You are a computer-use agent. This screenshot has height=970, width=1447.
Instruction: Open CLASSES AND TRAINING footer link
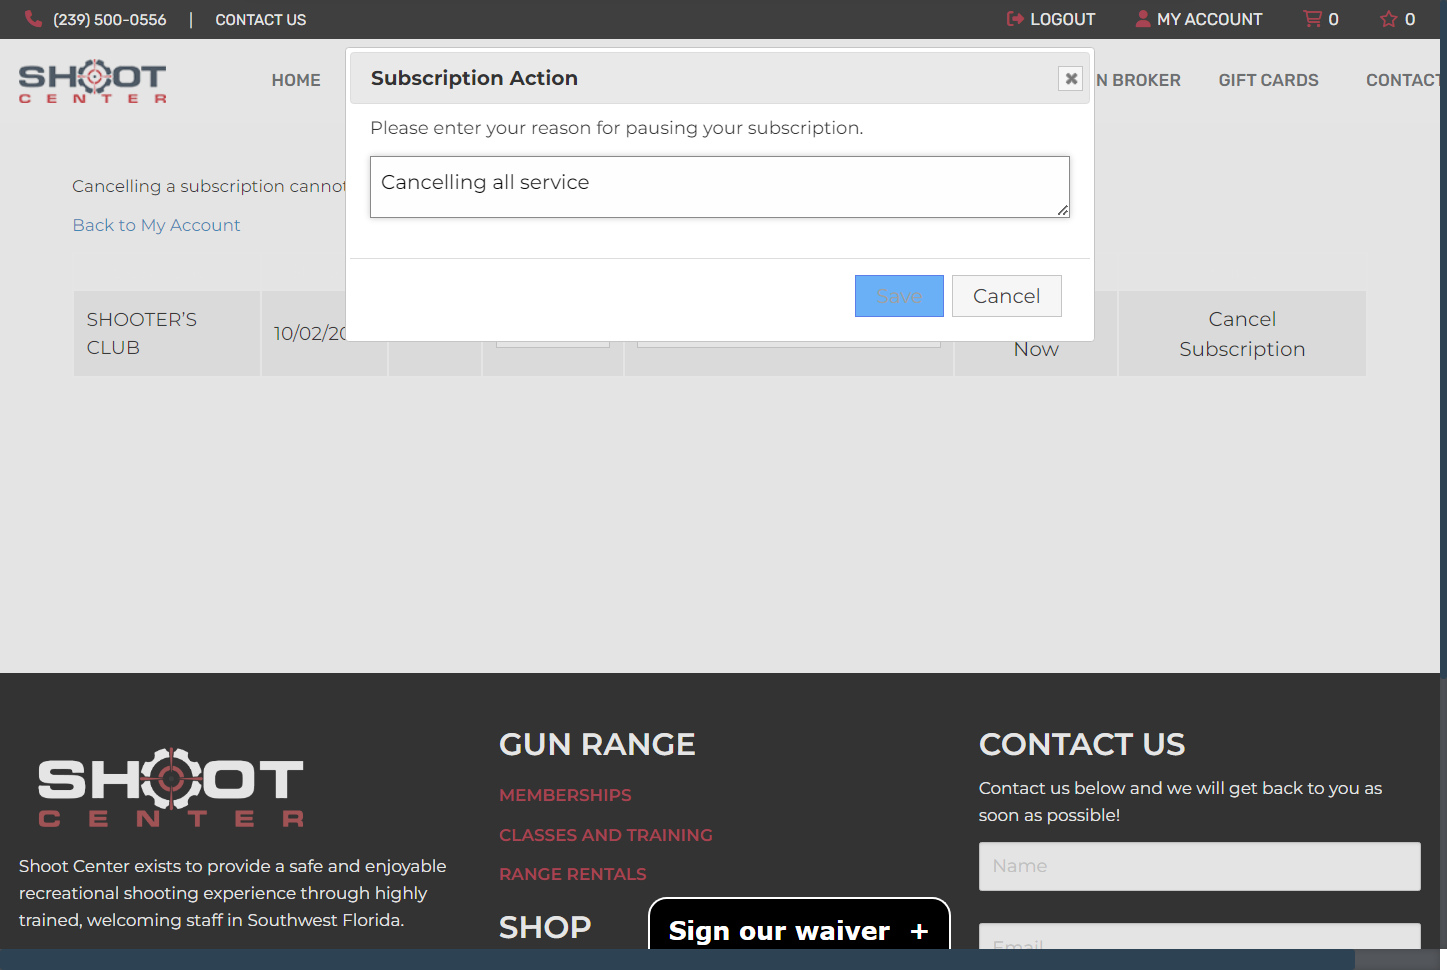click(x=606, y=835)
